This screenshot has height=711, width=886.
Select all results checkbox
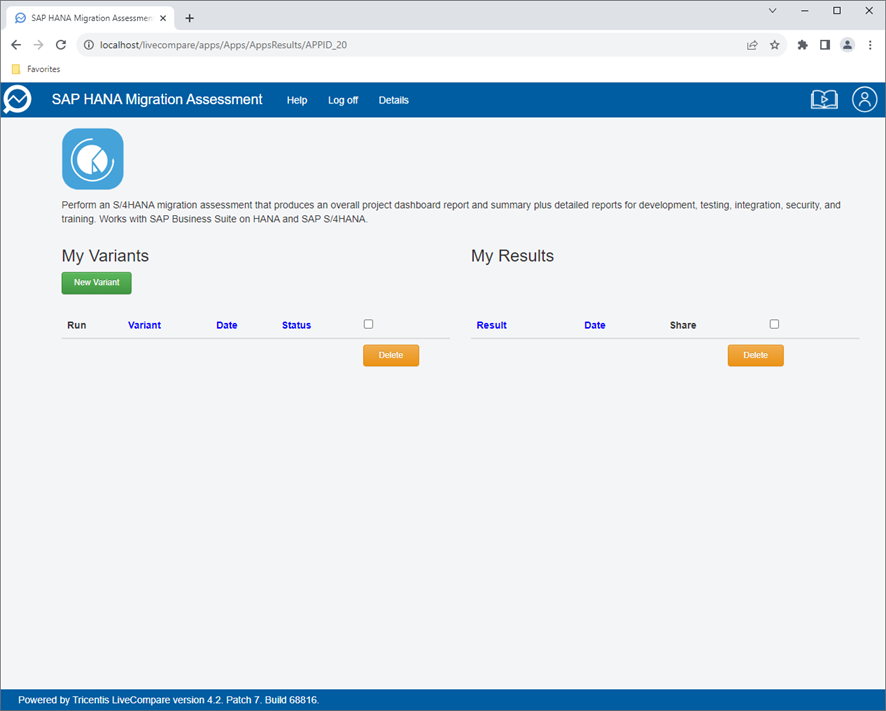(x=774, y=324)
